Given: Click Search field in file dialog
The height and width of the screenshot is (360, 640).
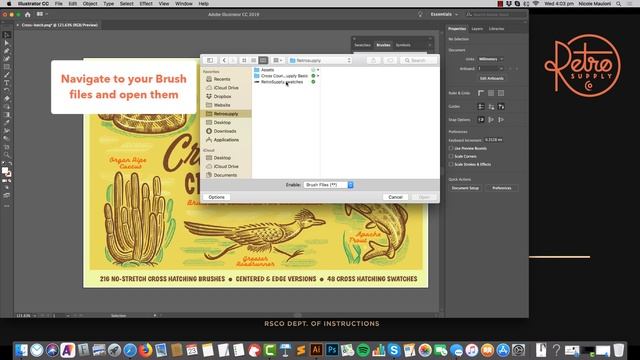Looking at the screenshot, I should 418,60.
